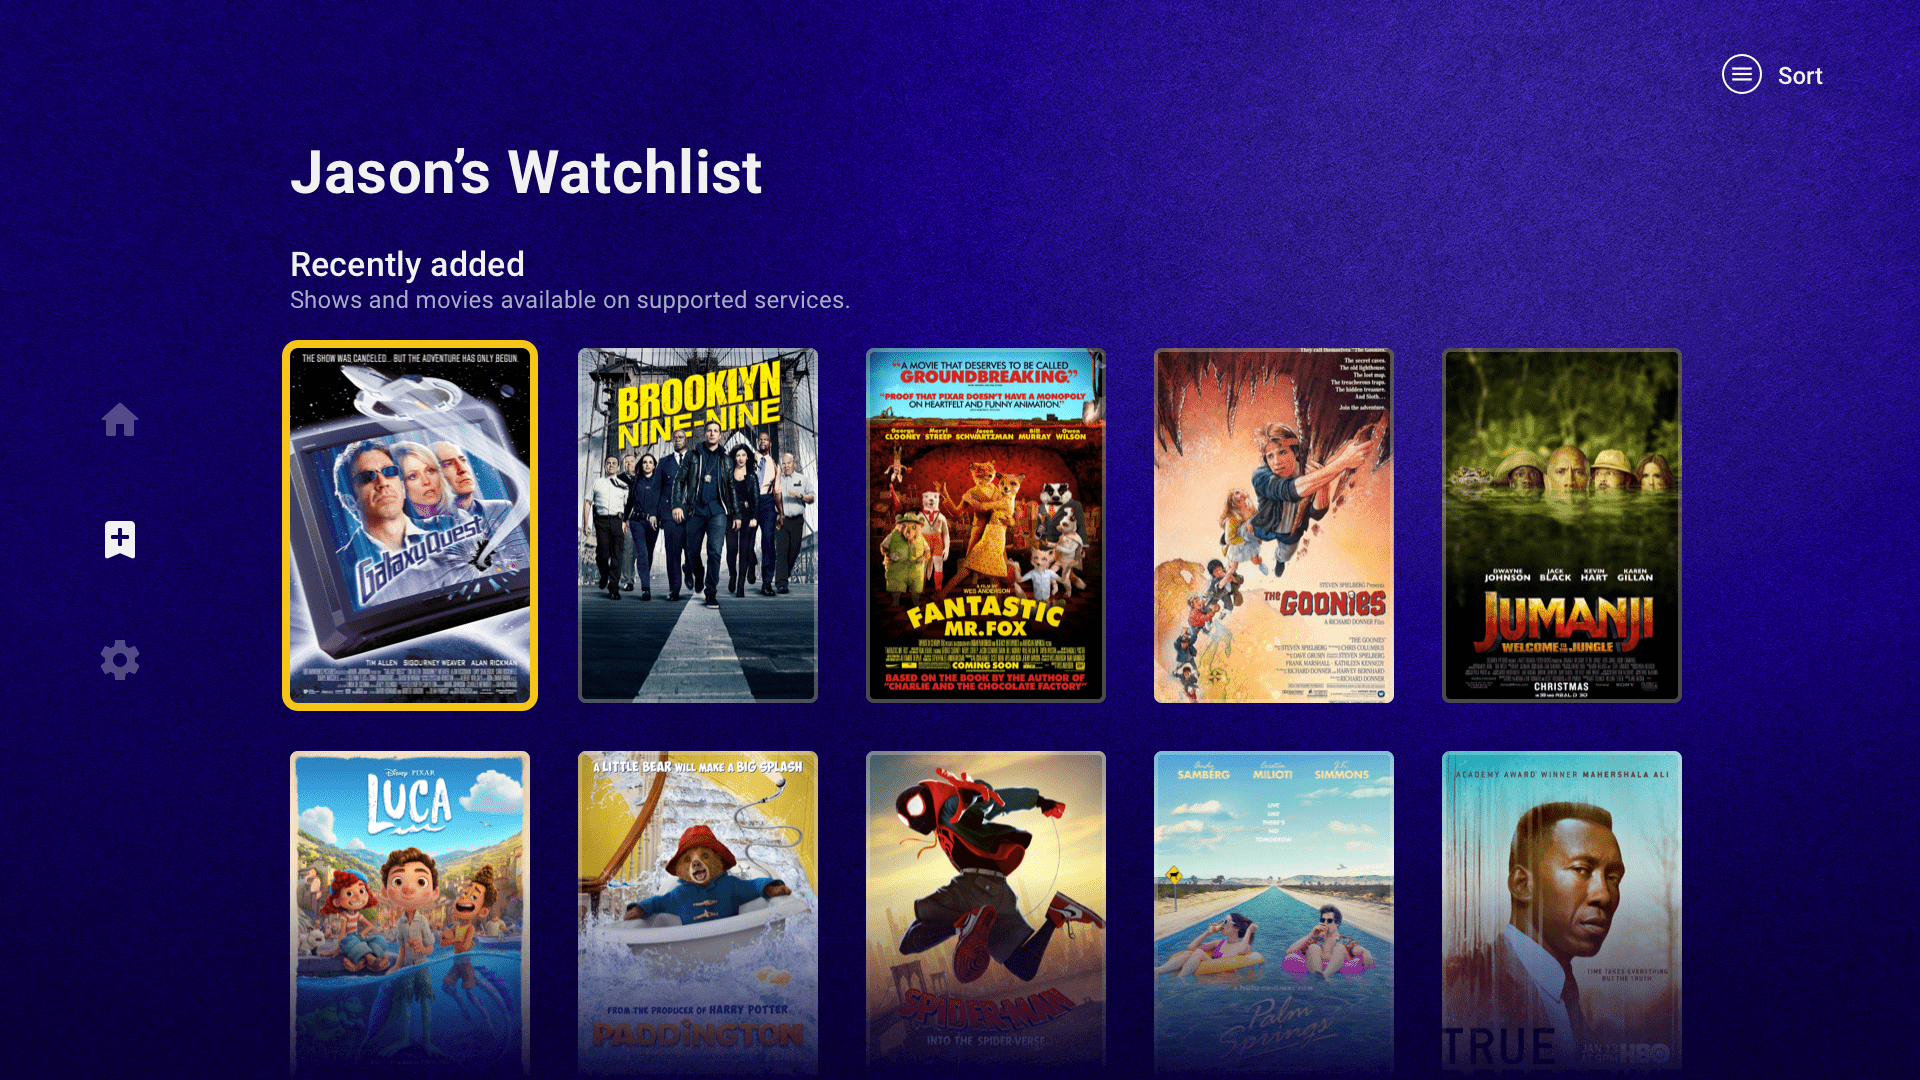The width and height of the screenshot is (1920, 1080).
Task: Open Jason's Watchlist menu
Action: tap(1741, 75)
